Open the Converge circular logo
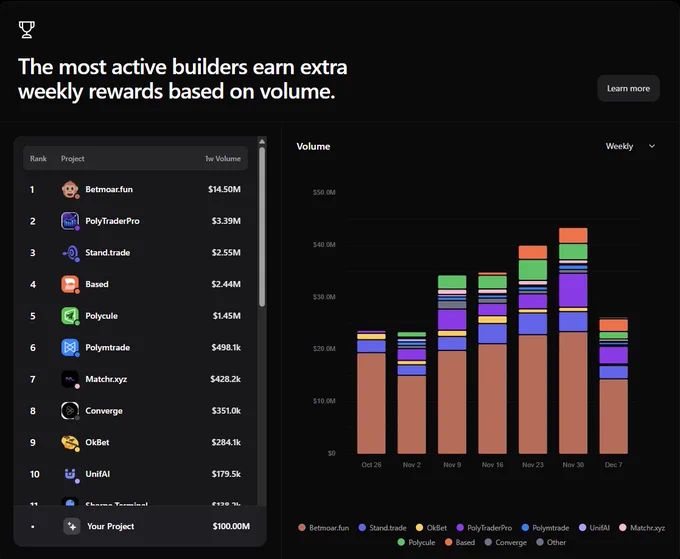Screen dimensions: 680x559 tap(70, 411)
